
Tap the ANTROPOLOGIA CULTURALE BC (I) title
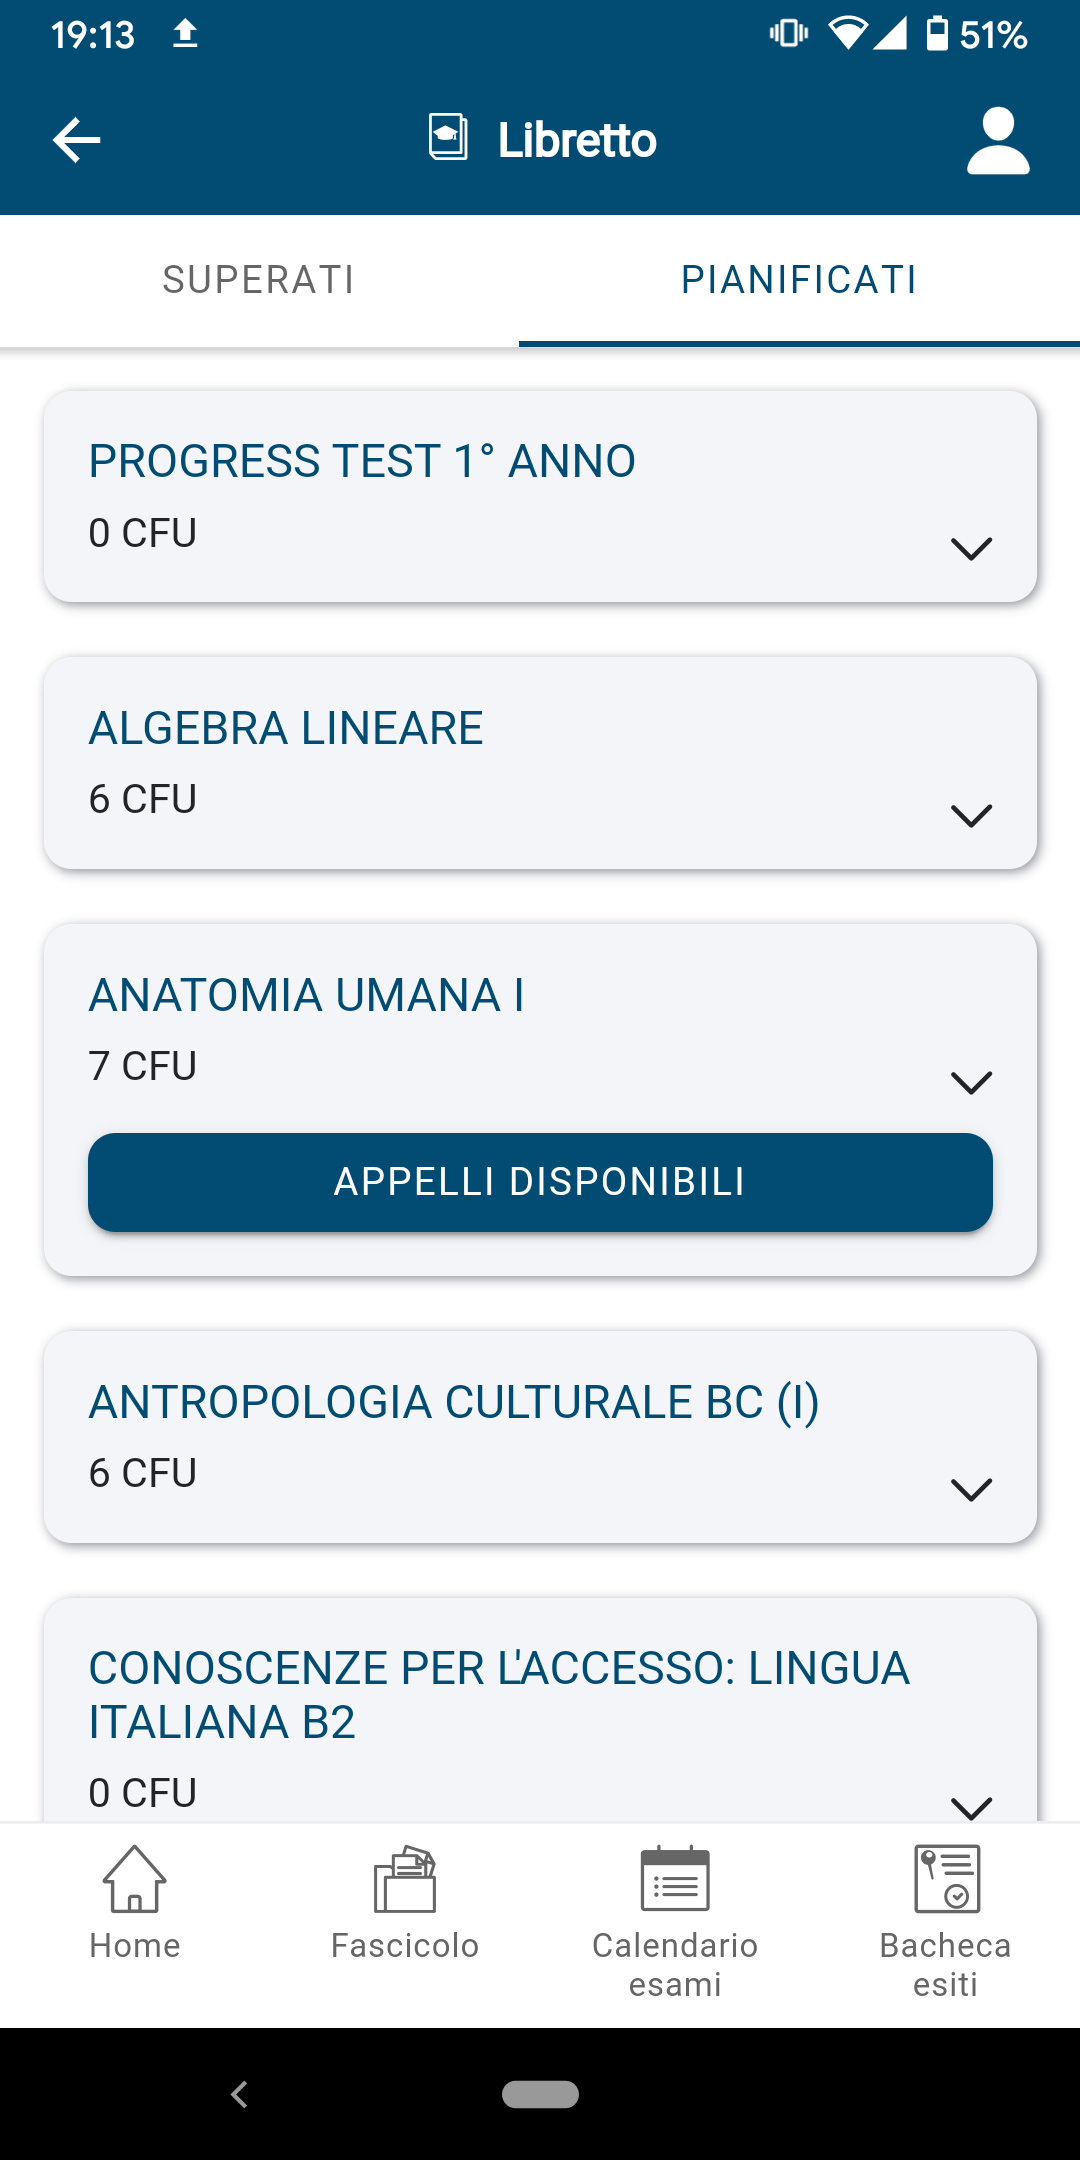click(x=454, y=1402)
